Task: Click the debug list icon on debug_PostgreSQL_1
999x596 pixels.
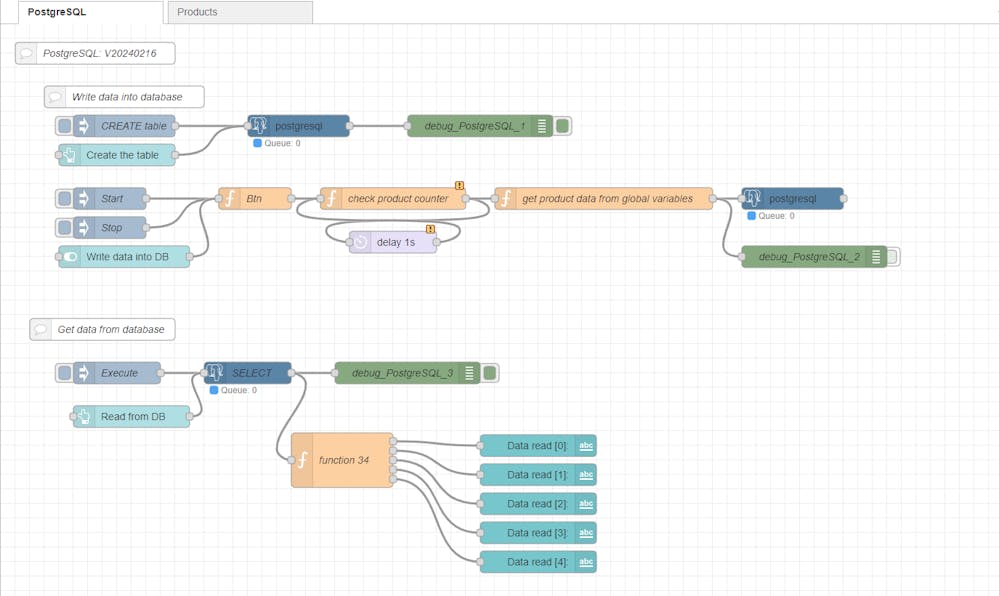Action: pyautogui.click(x=542, y=126)
